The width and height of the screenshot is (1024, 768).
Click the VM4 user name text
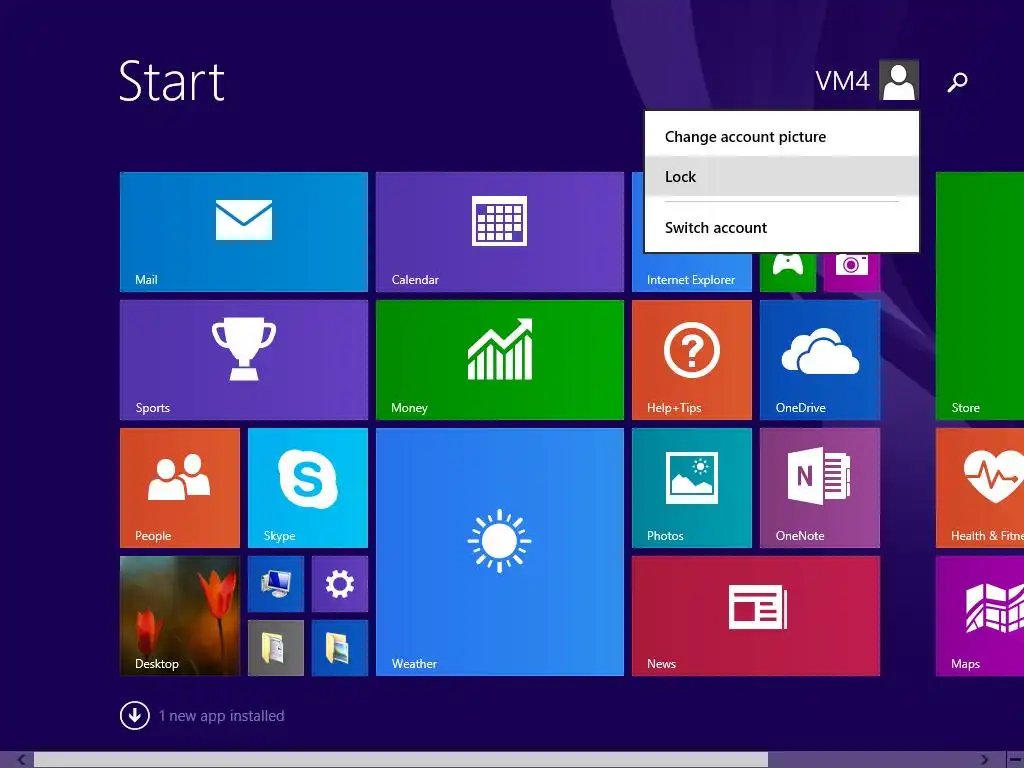click(842, 81)
